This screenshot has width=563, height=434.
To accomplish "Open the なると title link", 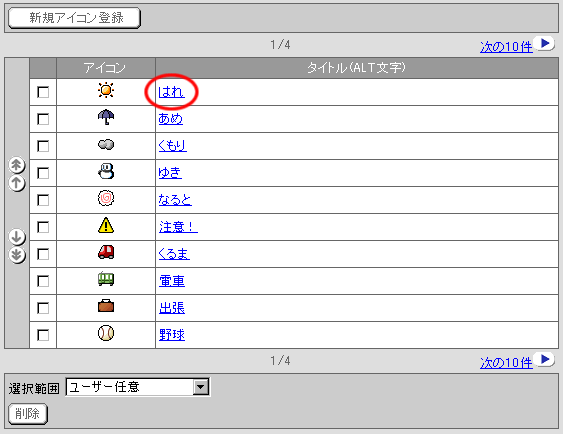I will tap(175, 200).
